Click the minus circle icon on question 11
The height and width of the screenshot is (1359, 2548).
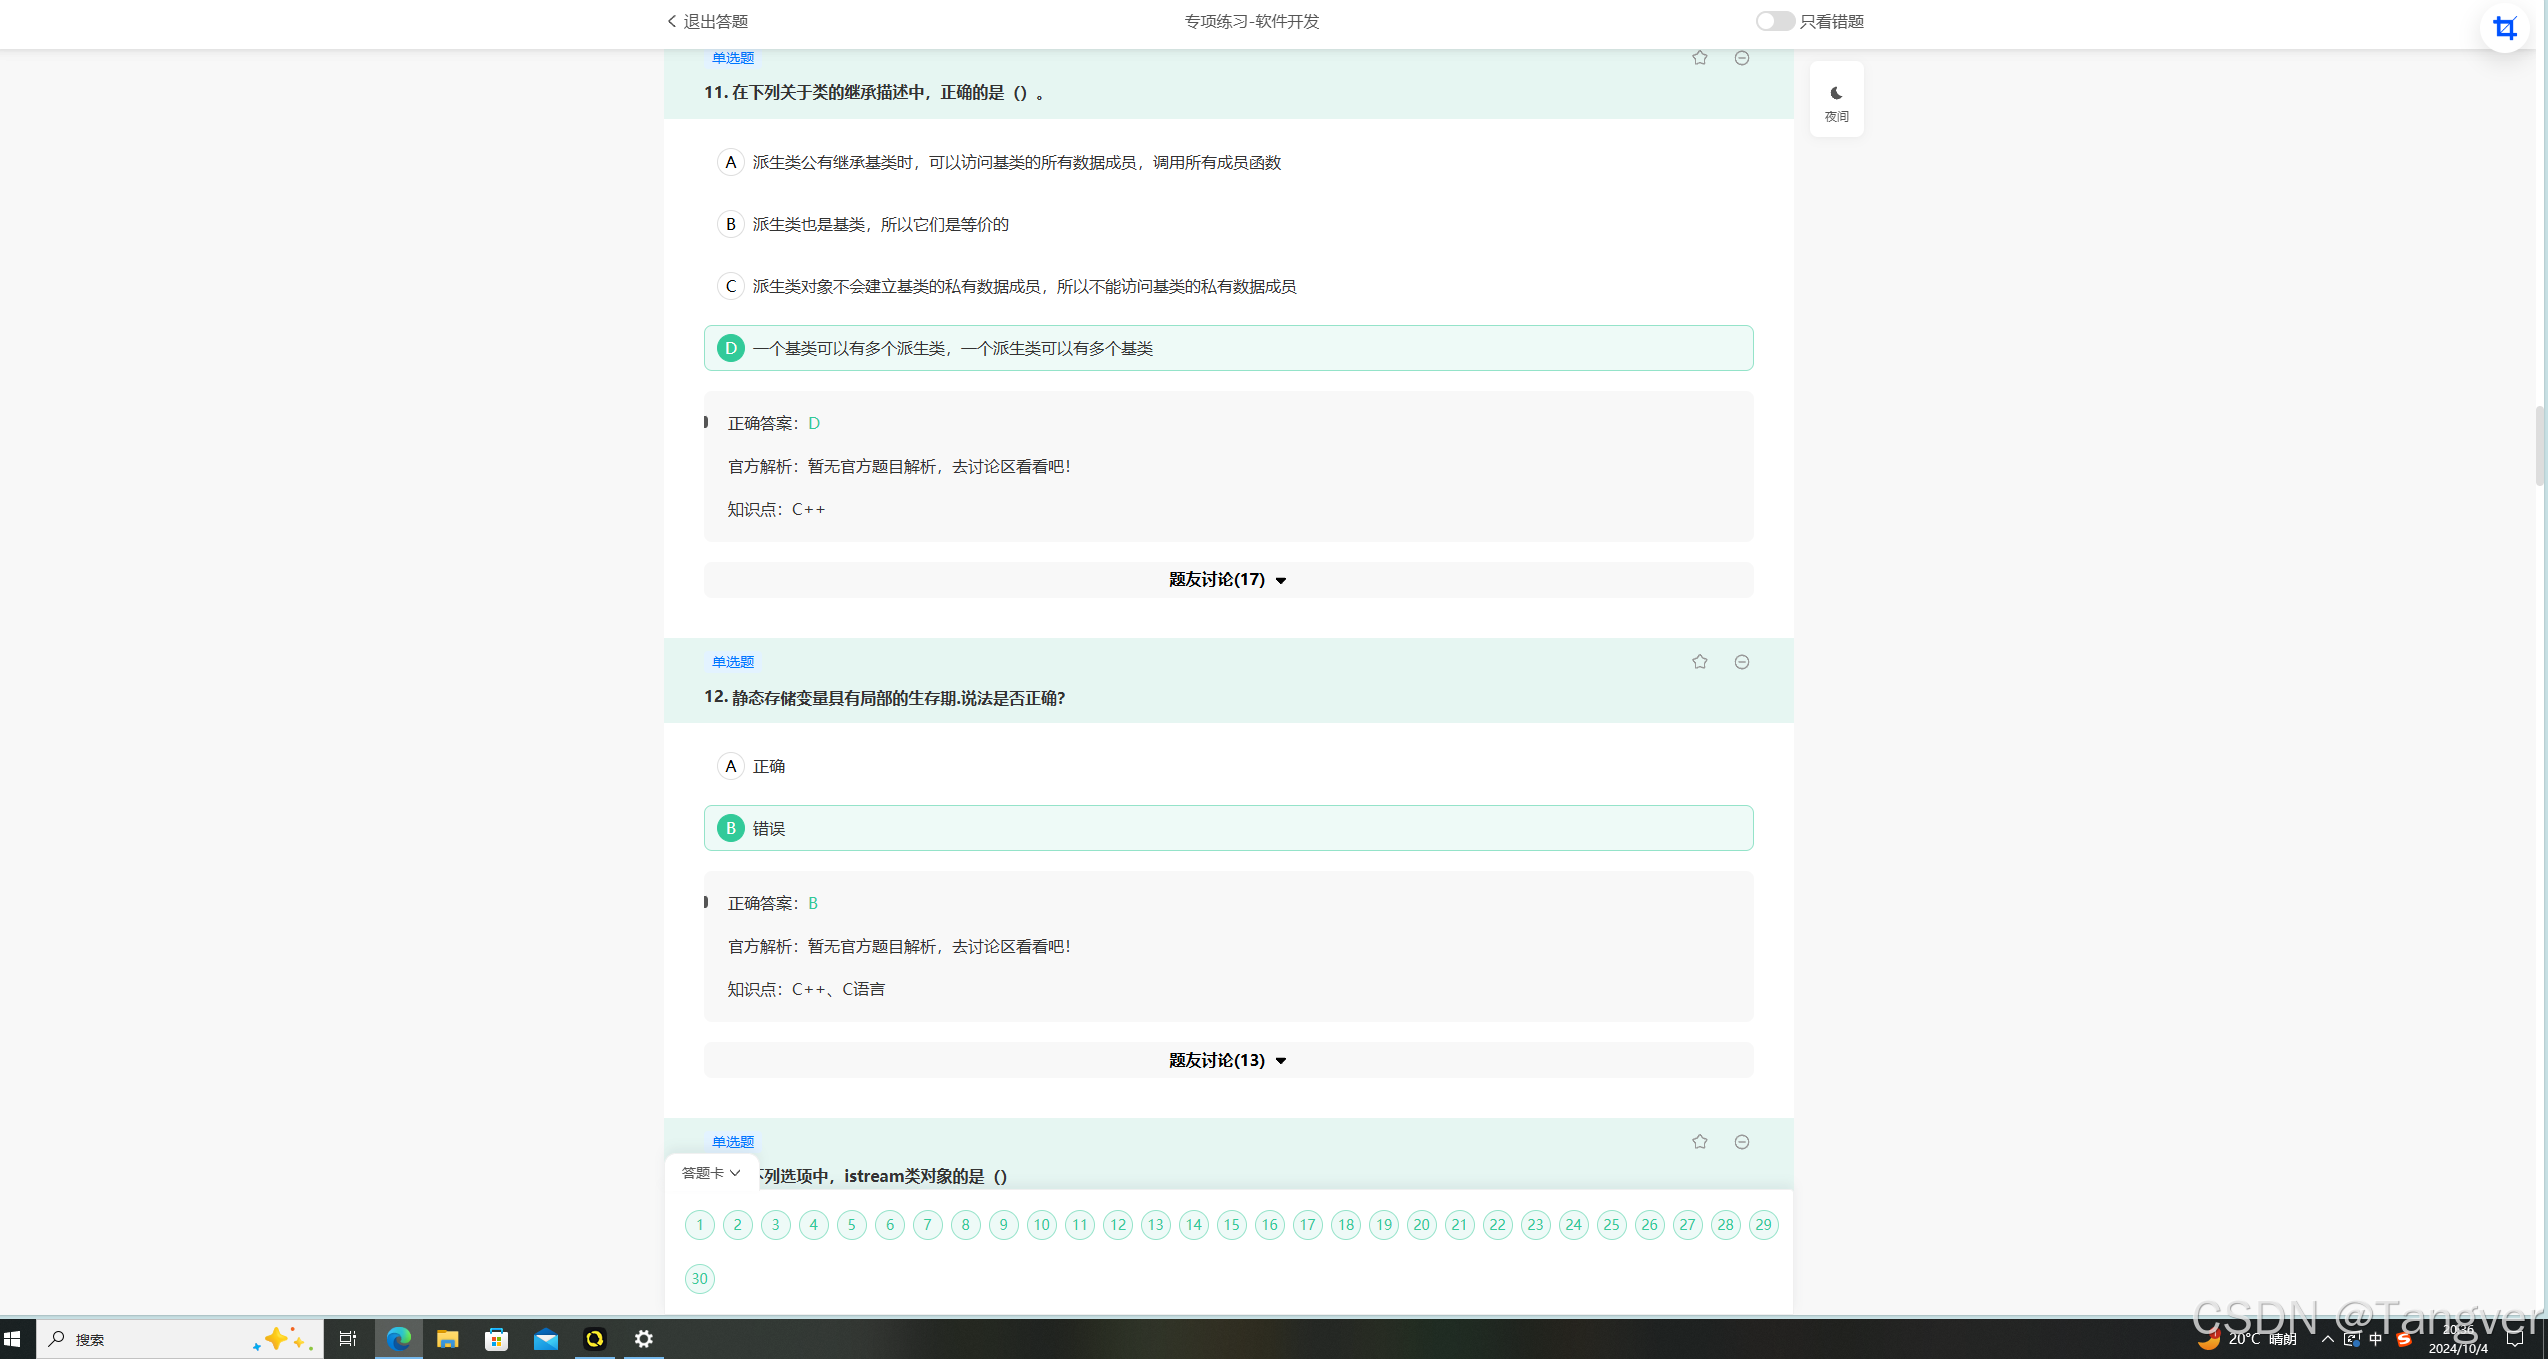pos(1741,58)
